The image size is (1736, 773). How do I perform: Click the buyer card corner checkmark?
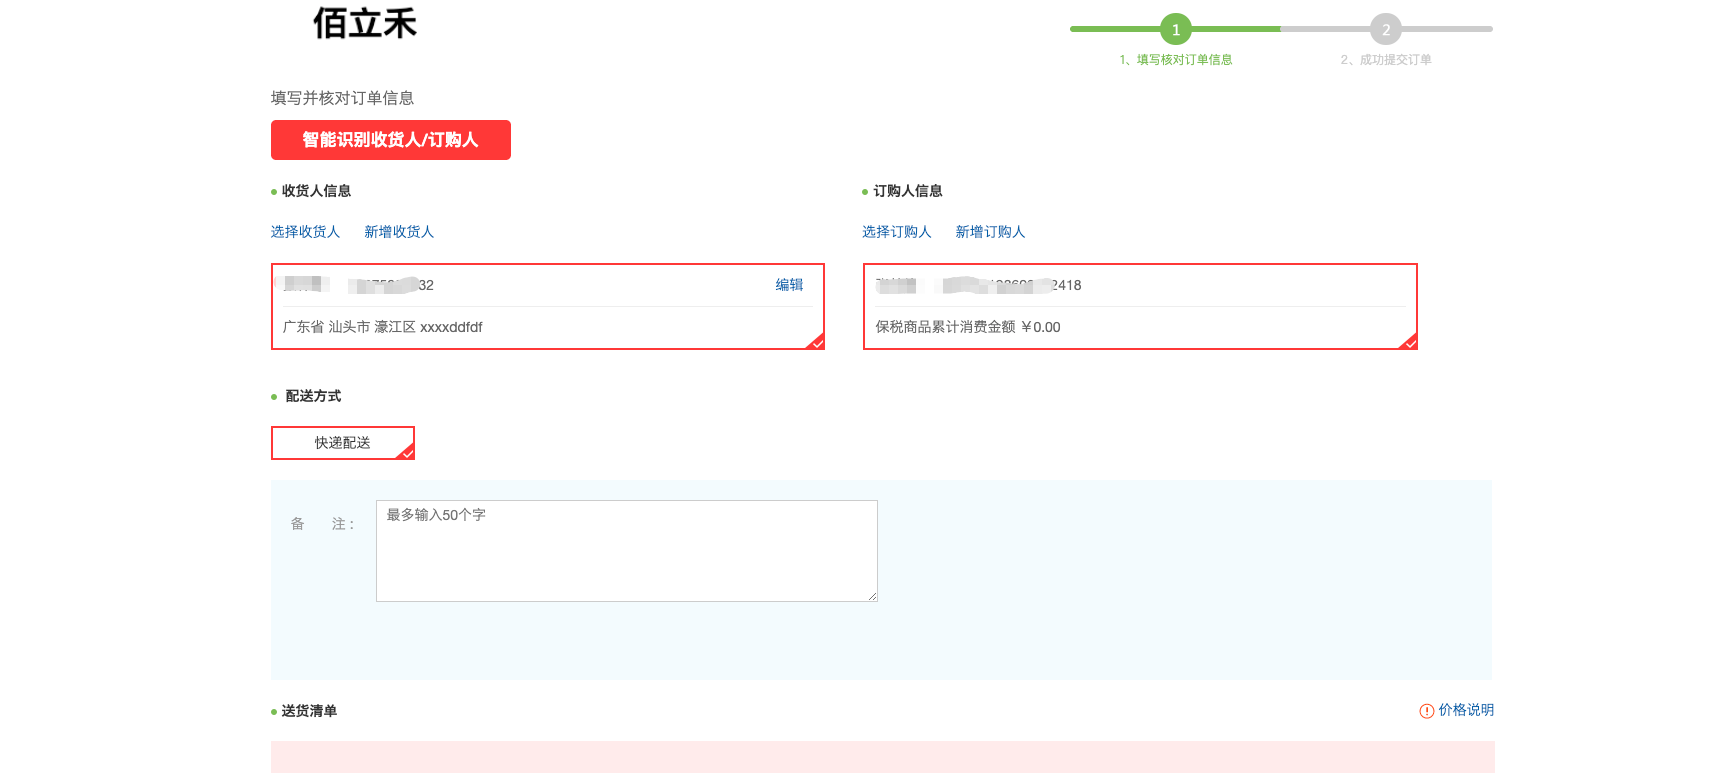[x=1409, y=342]
